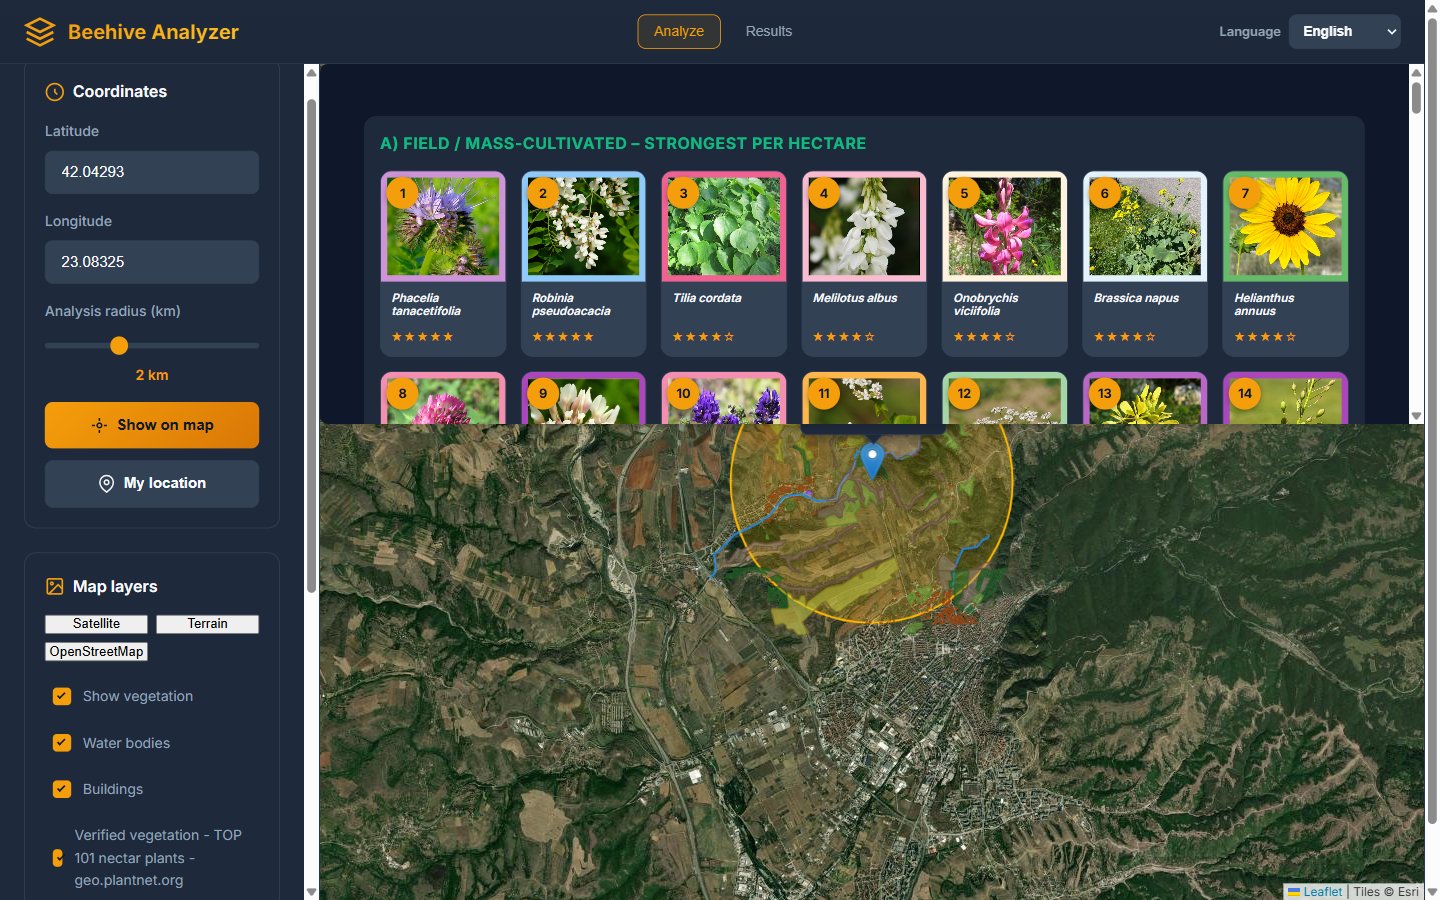
Task: Click the Coordinates clock icon
Action: point(55,92)
